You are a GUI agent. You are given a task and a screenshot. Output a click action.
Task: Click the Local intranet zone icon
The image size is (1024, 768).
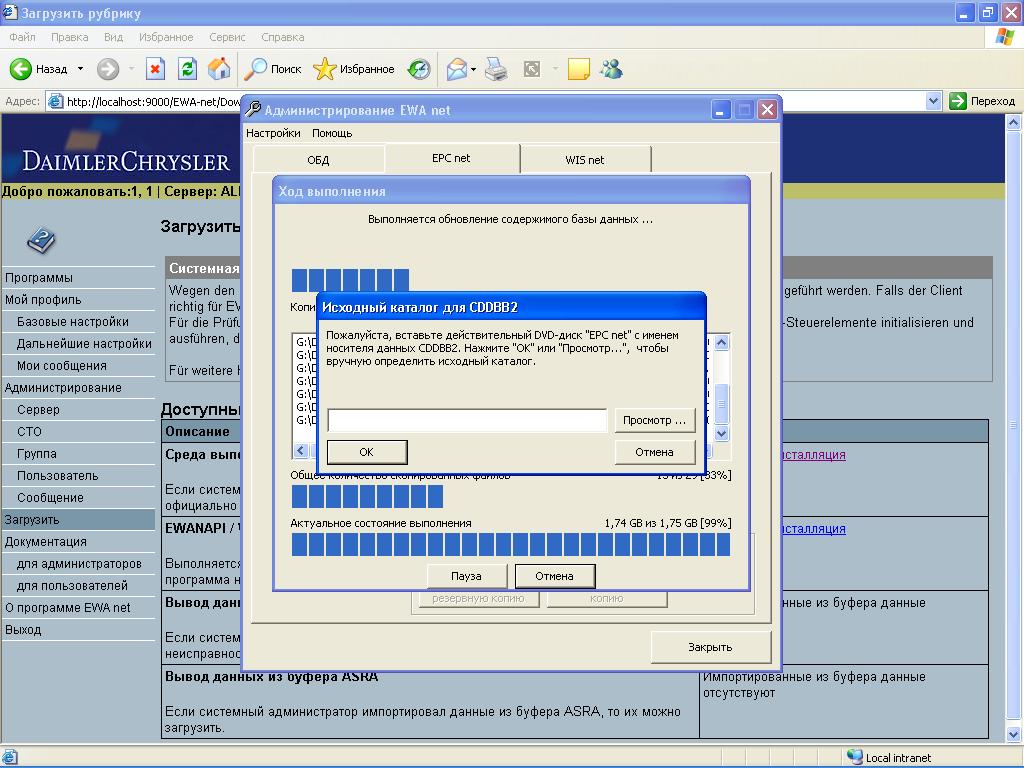click(x=854, y=757)
